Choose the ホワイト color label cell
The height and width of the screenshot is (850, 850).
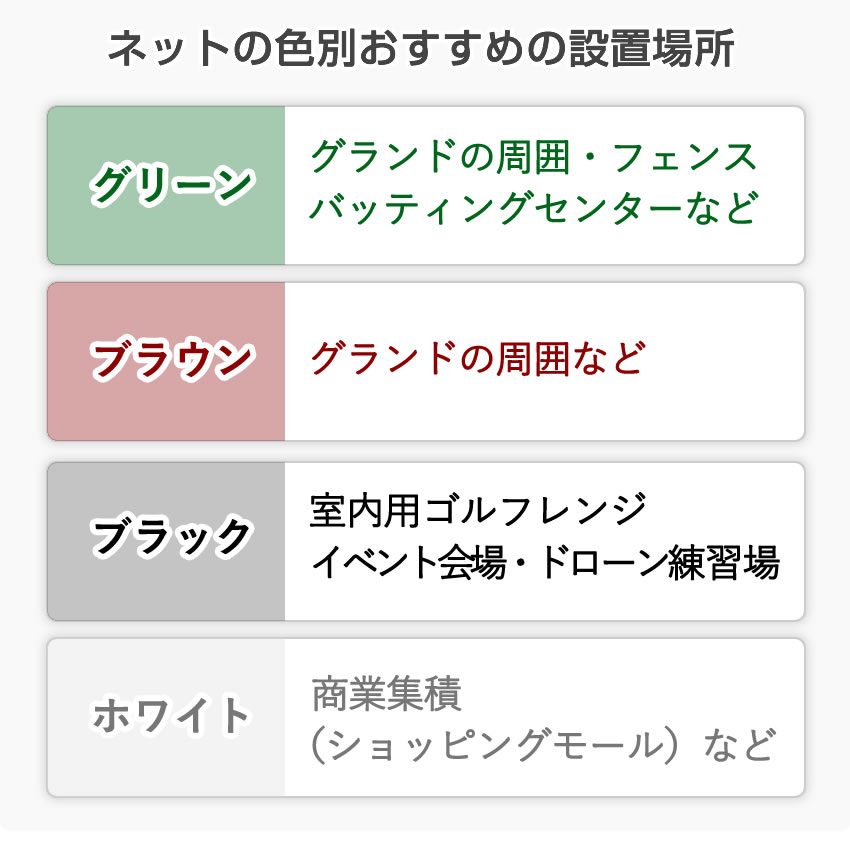point(167,716)
